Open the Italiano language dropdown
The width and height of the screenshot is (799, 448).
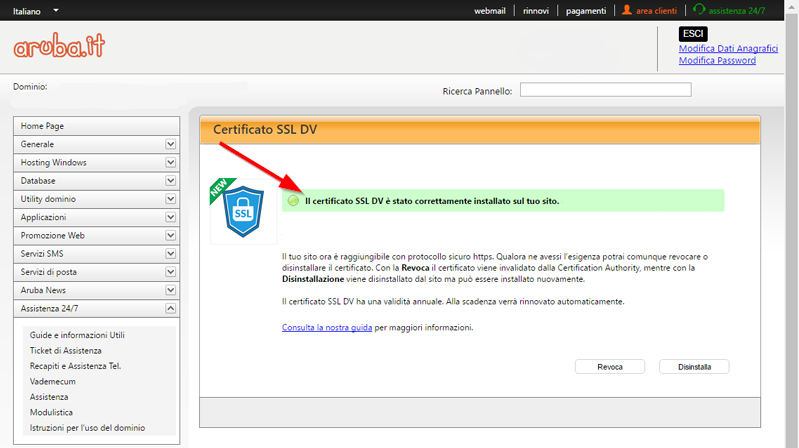pos(36,11)
